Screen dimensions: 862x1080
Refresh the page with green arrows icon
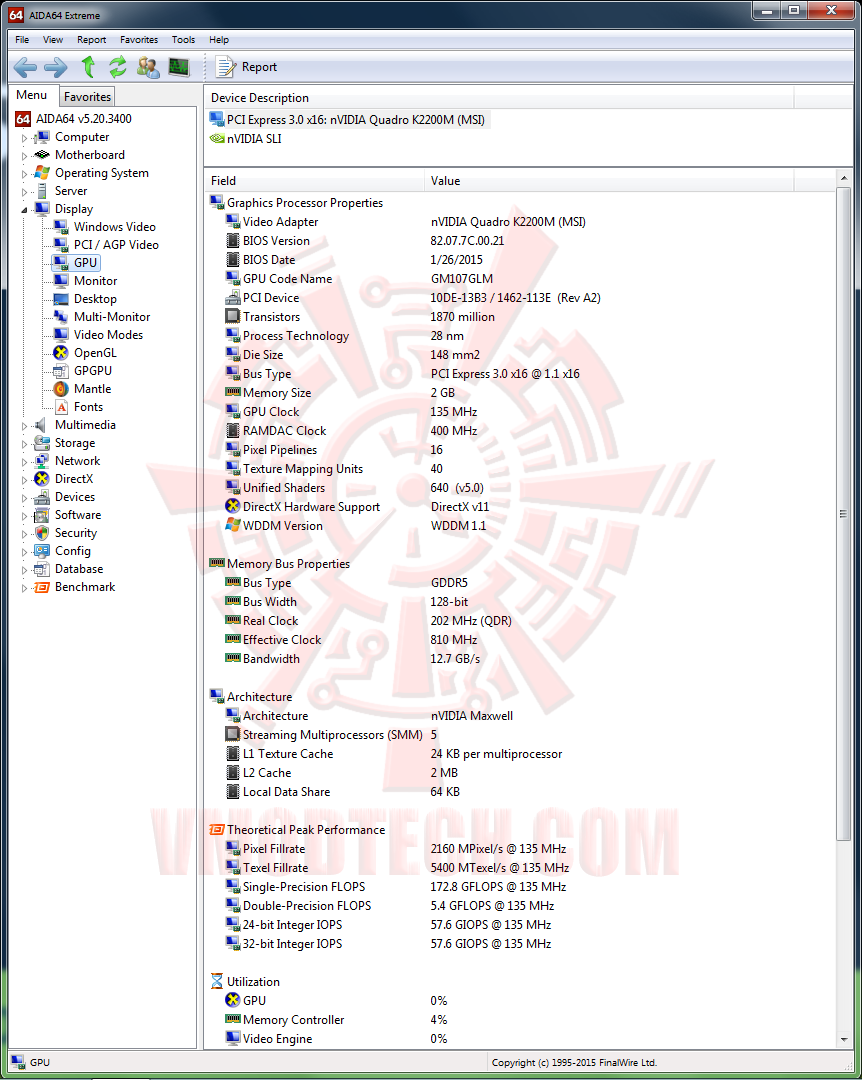point(118,67)
